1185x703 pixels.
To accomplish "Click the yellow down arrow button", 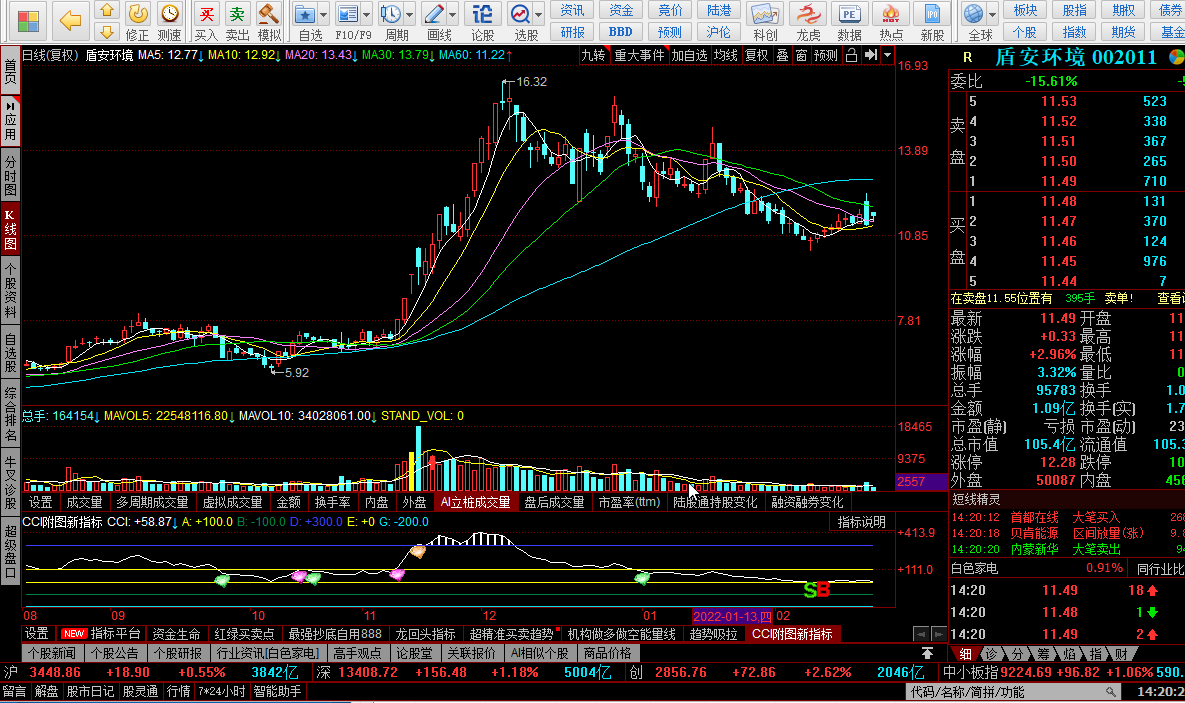I will (x=107, y=32).
